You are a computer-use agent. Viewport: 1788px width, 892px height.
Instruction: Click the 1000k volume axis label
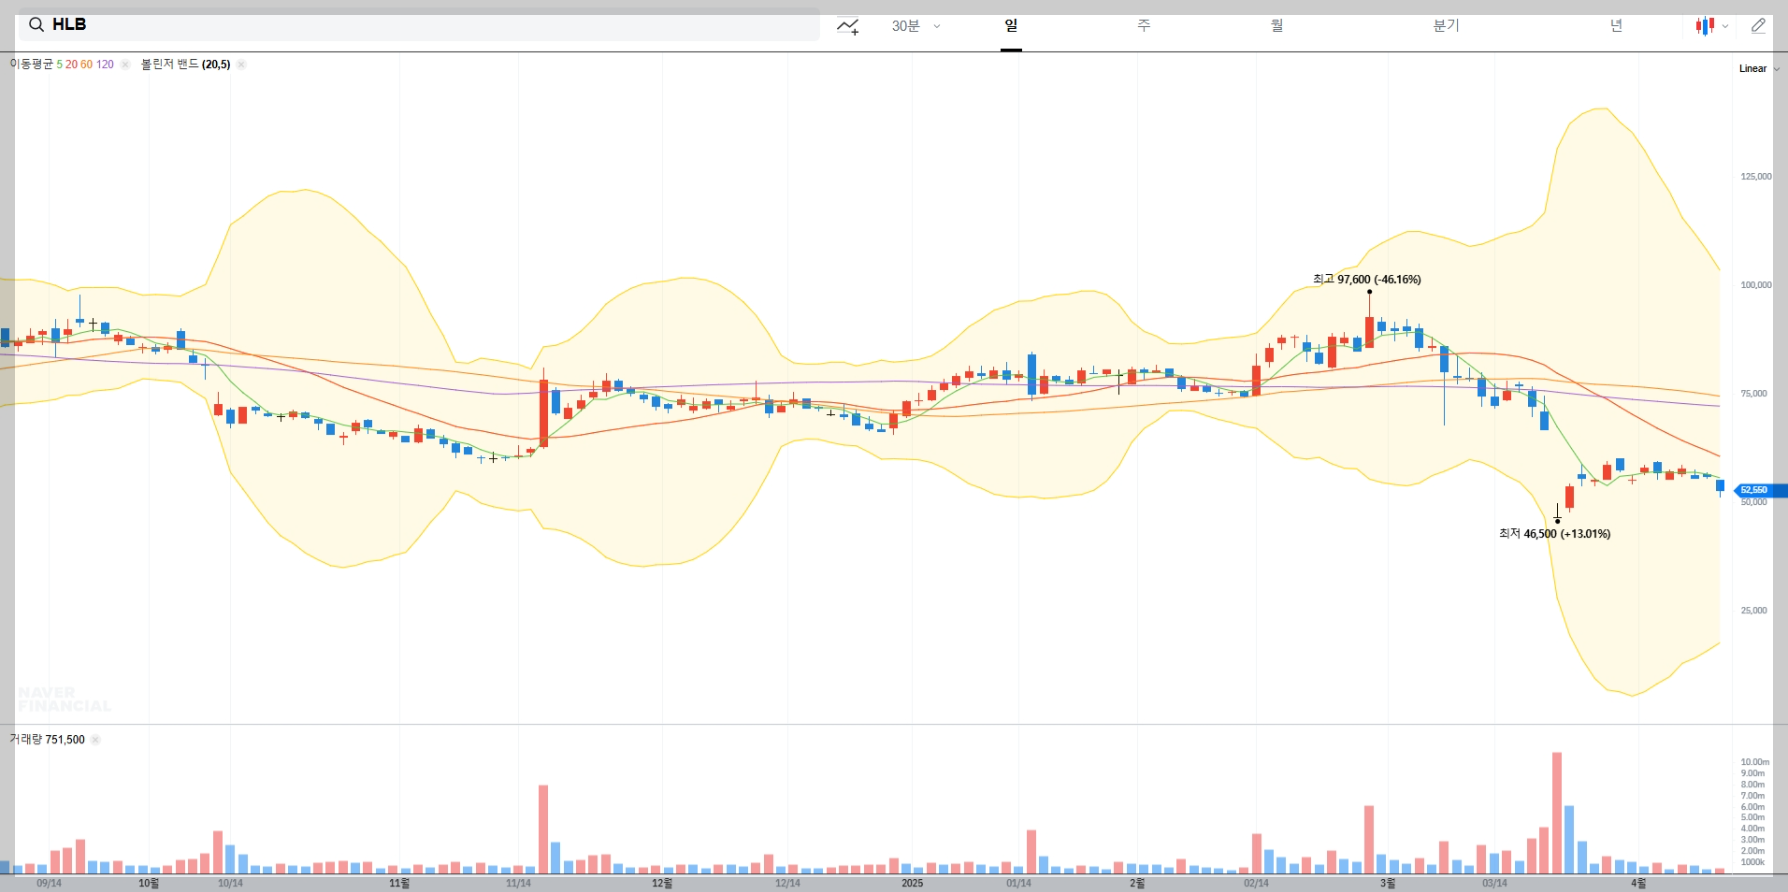(x=1753, y=862)
